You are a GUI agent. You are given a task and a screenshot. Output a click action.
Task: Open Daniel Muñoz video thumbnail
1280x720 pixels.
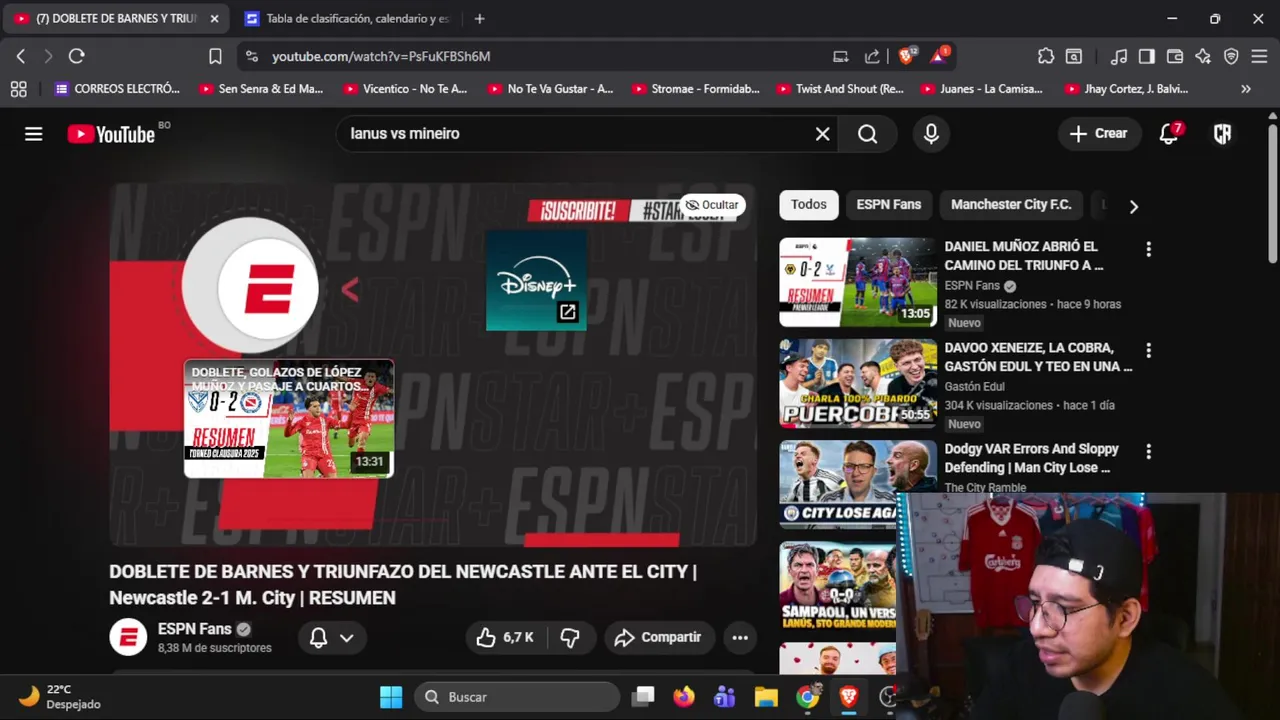click(x=858, y=283)
